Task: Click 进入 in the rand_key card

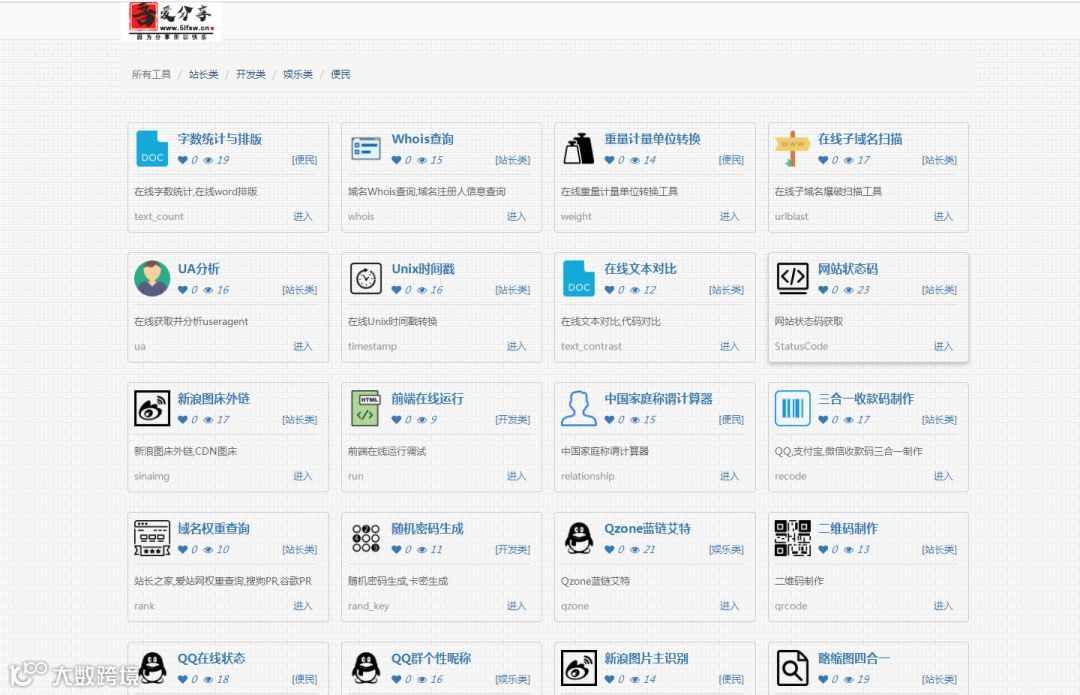Action: tap(516, 606)
